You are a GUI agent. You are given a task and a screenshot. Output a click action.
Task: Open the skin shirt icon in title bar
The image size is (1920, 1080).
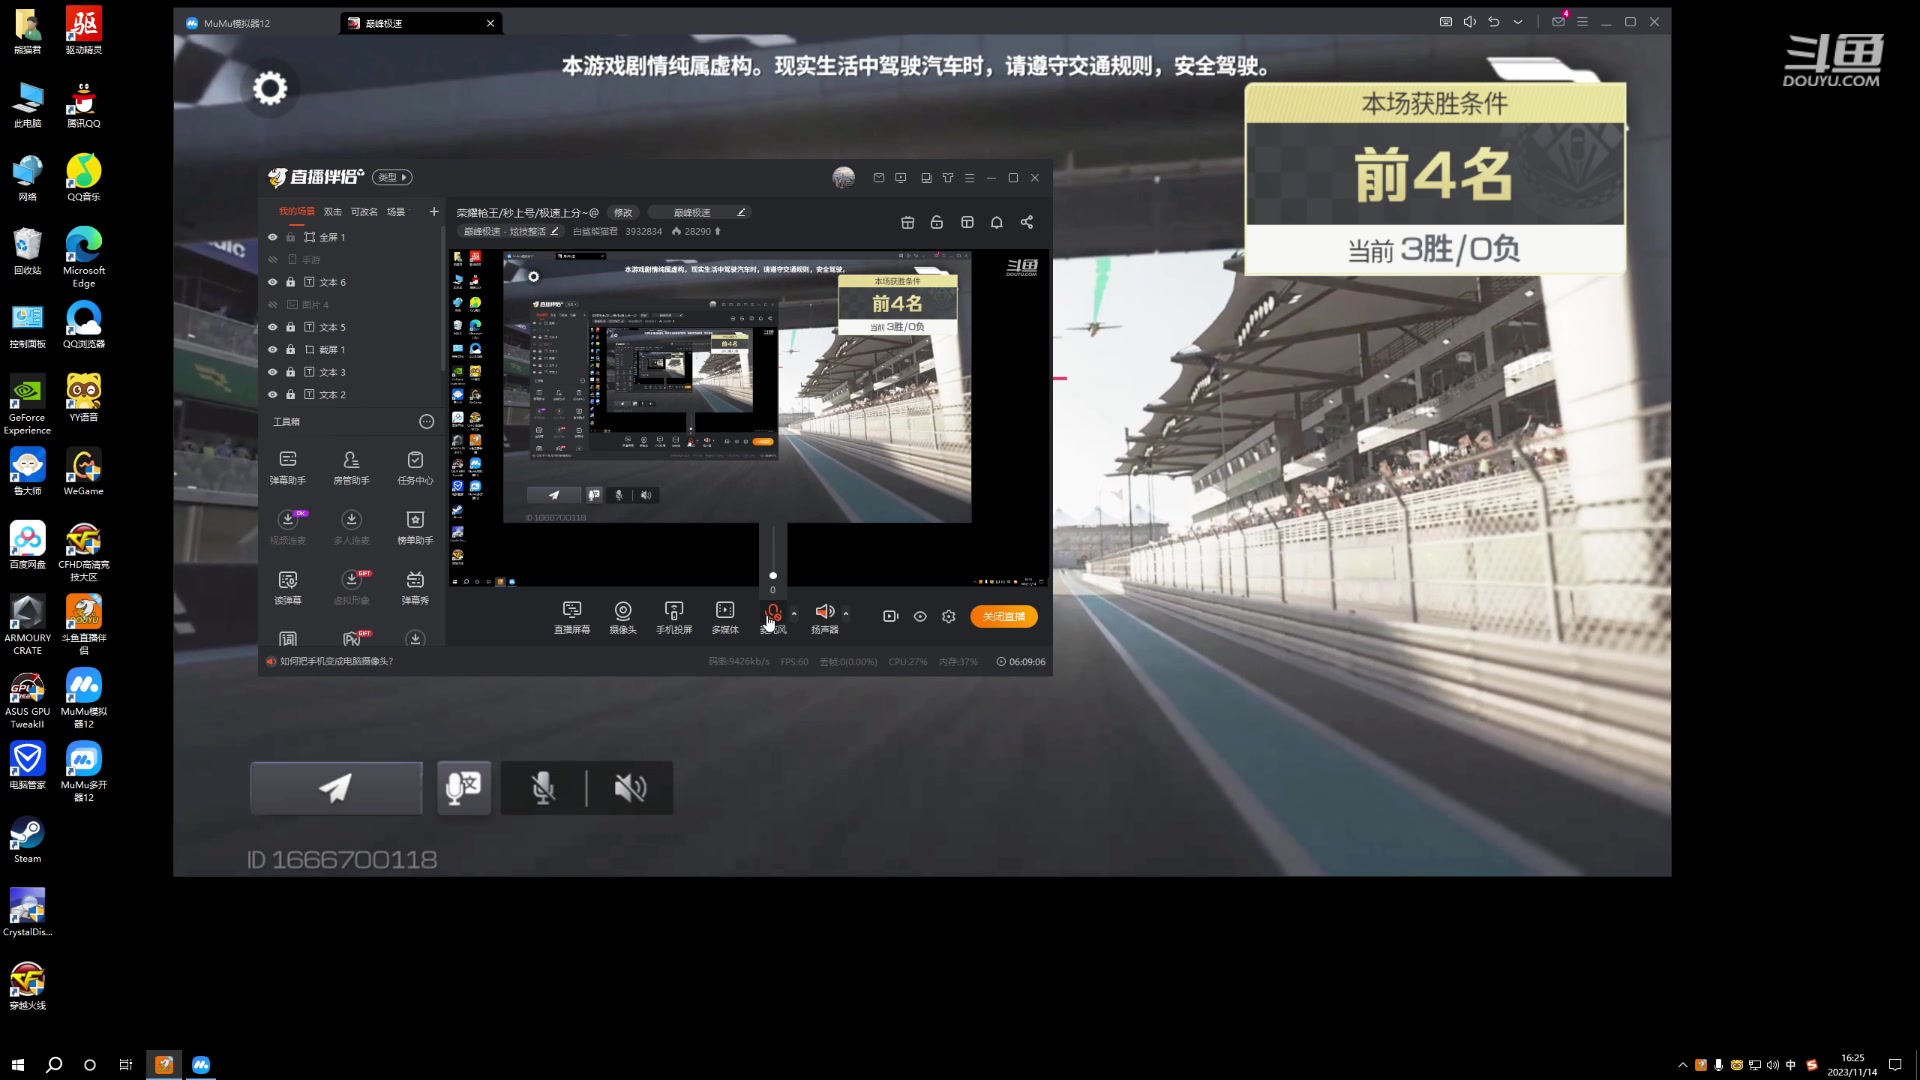click(948, 177)
